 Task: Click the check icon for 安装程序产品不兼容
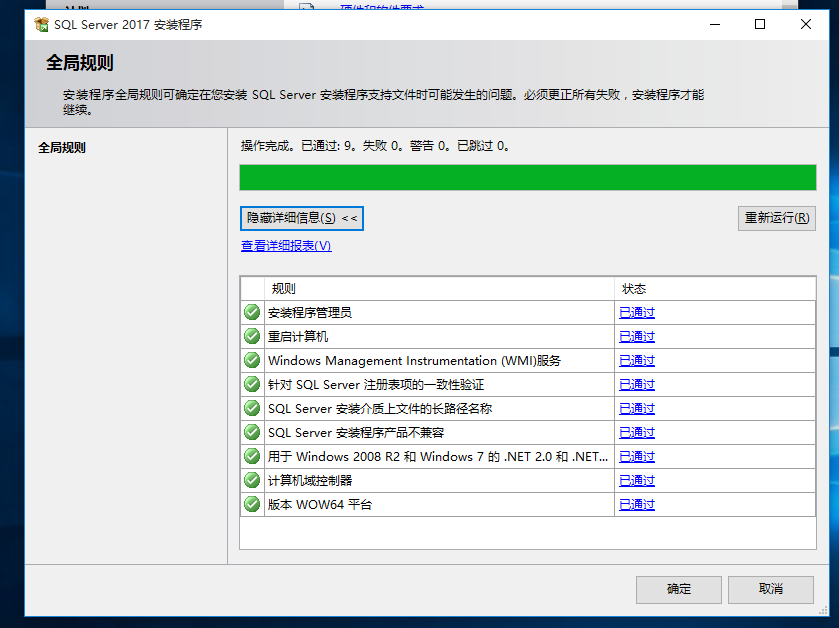pyautogui.click(x=252, y=432)
